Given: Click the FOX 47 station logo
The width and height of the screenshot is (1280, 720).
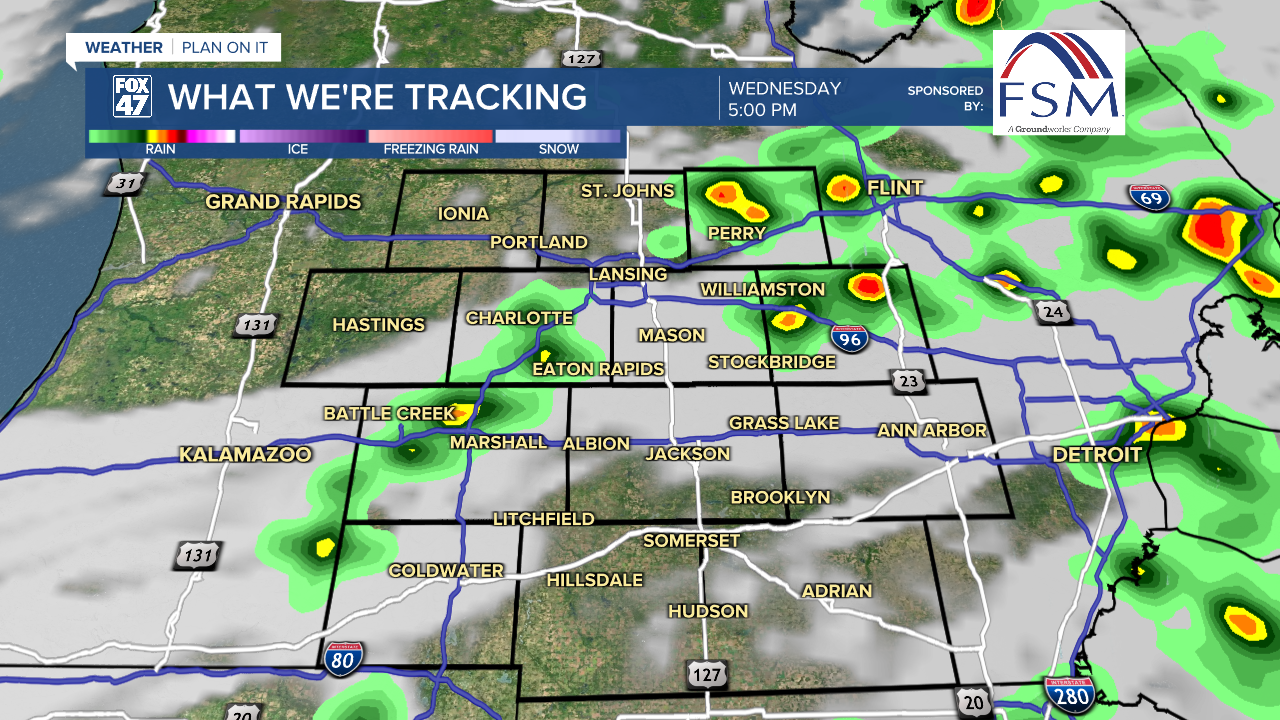Looking at the screenshot, I should click(131, 96).
